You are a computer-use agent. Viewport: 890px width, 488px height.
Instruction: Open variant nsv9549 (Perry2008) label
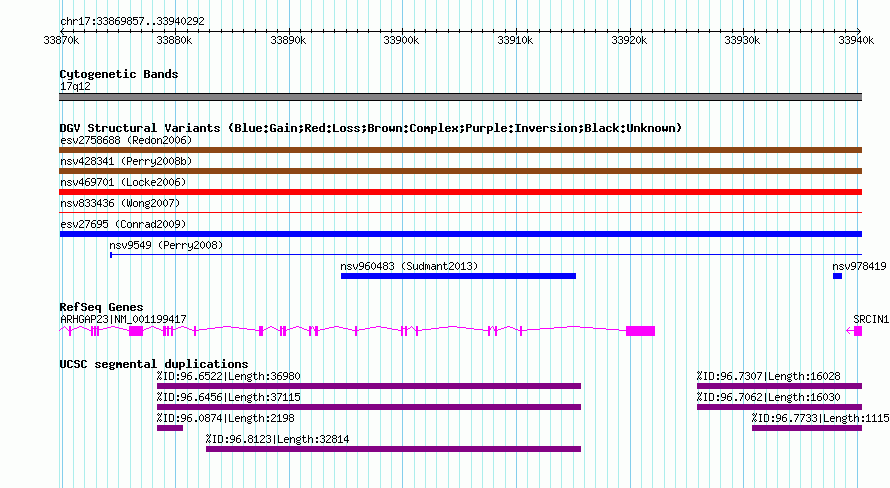point(166,245)
